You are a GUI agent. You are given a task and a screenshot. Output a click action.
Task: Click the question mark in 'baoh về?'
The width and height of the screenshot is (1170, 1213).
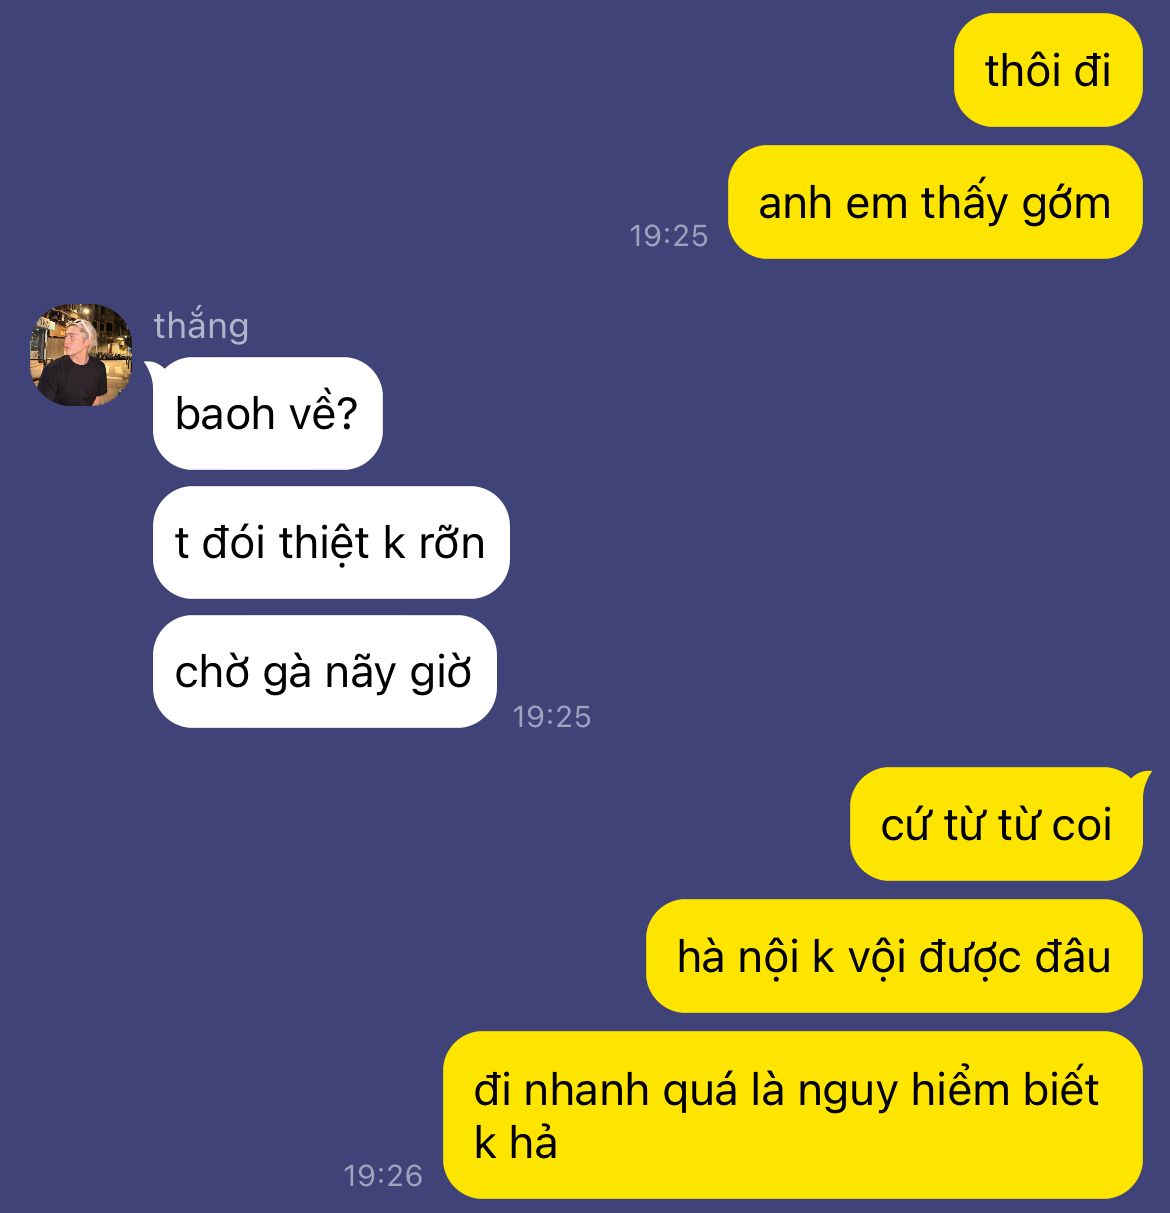pos(347,414)
